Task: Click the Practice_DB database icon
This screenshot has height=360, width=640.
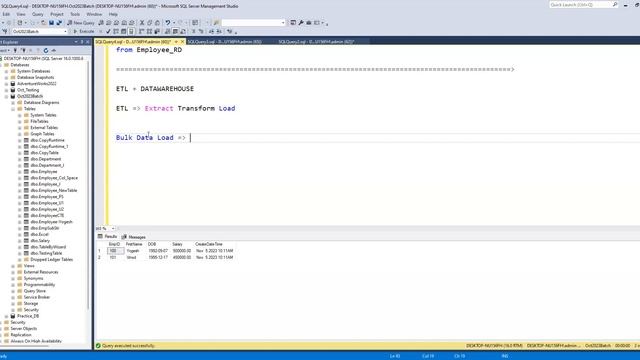Action: pyautogui.click(x=13, y=316)
